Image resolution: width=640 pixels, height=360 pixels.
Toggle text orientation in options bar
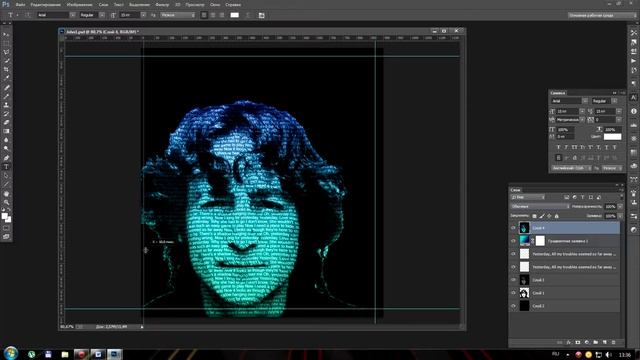(28, 15)
